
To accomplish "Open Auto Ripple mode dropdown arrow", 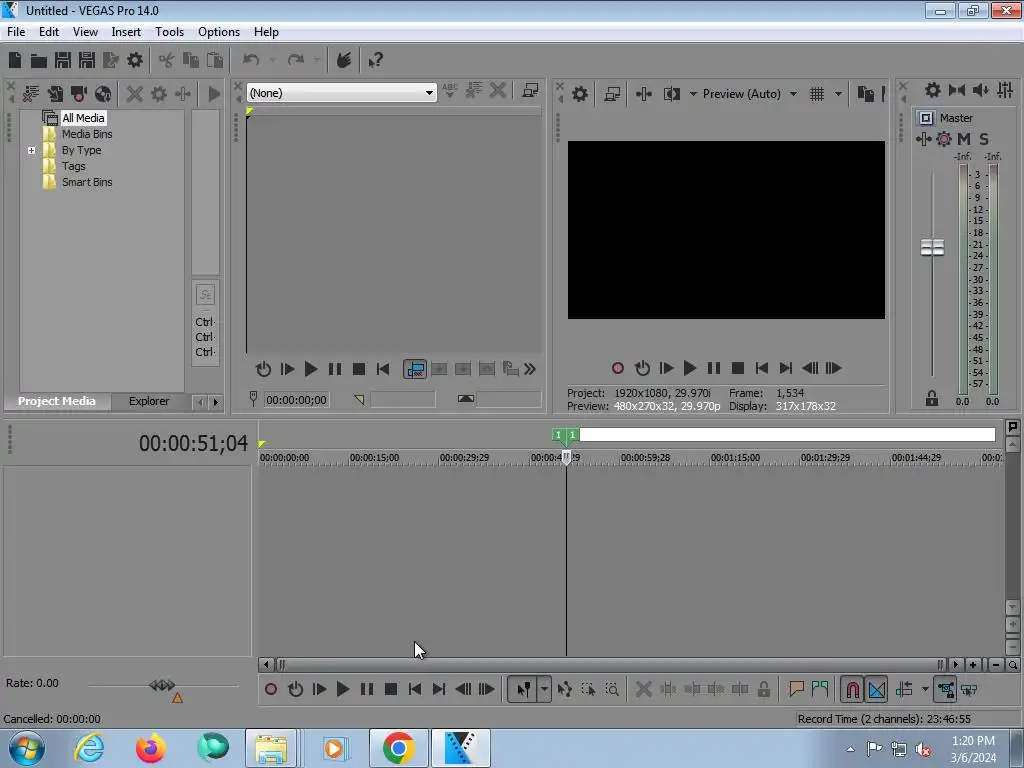I will coord(925,689).
